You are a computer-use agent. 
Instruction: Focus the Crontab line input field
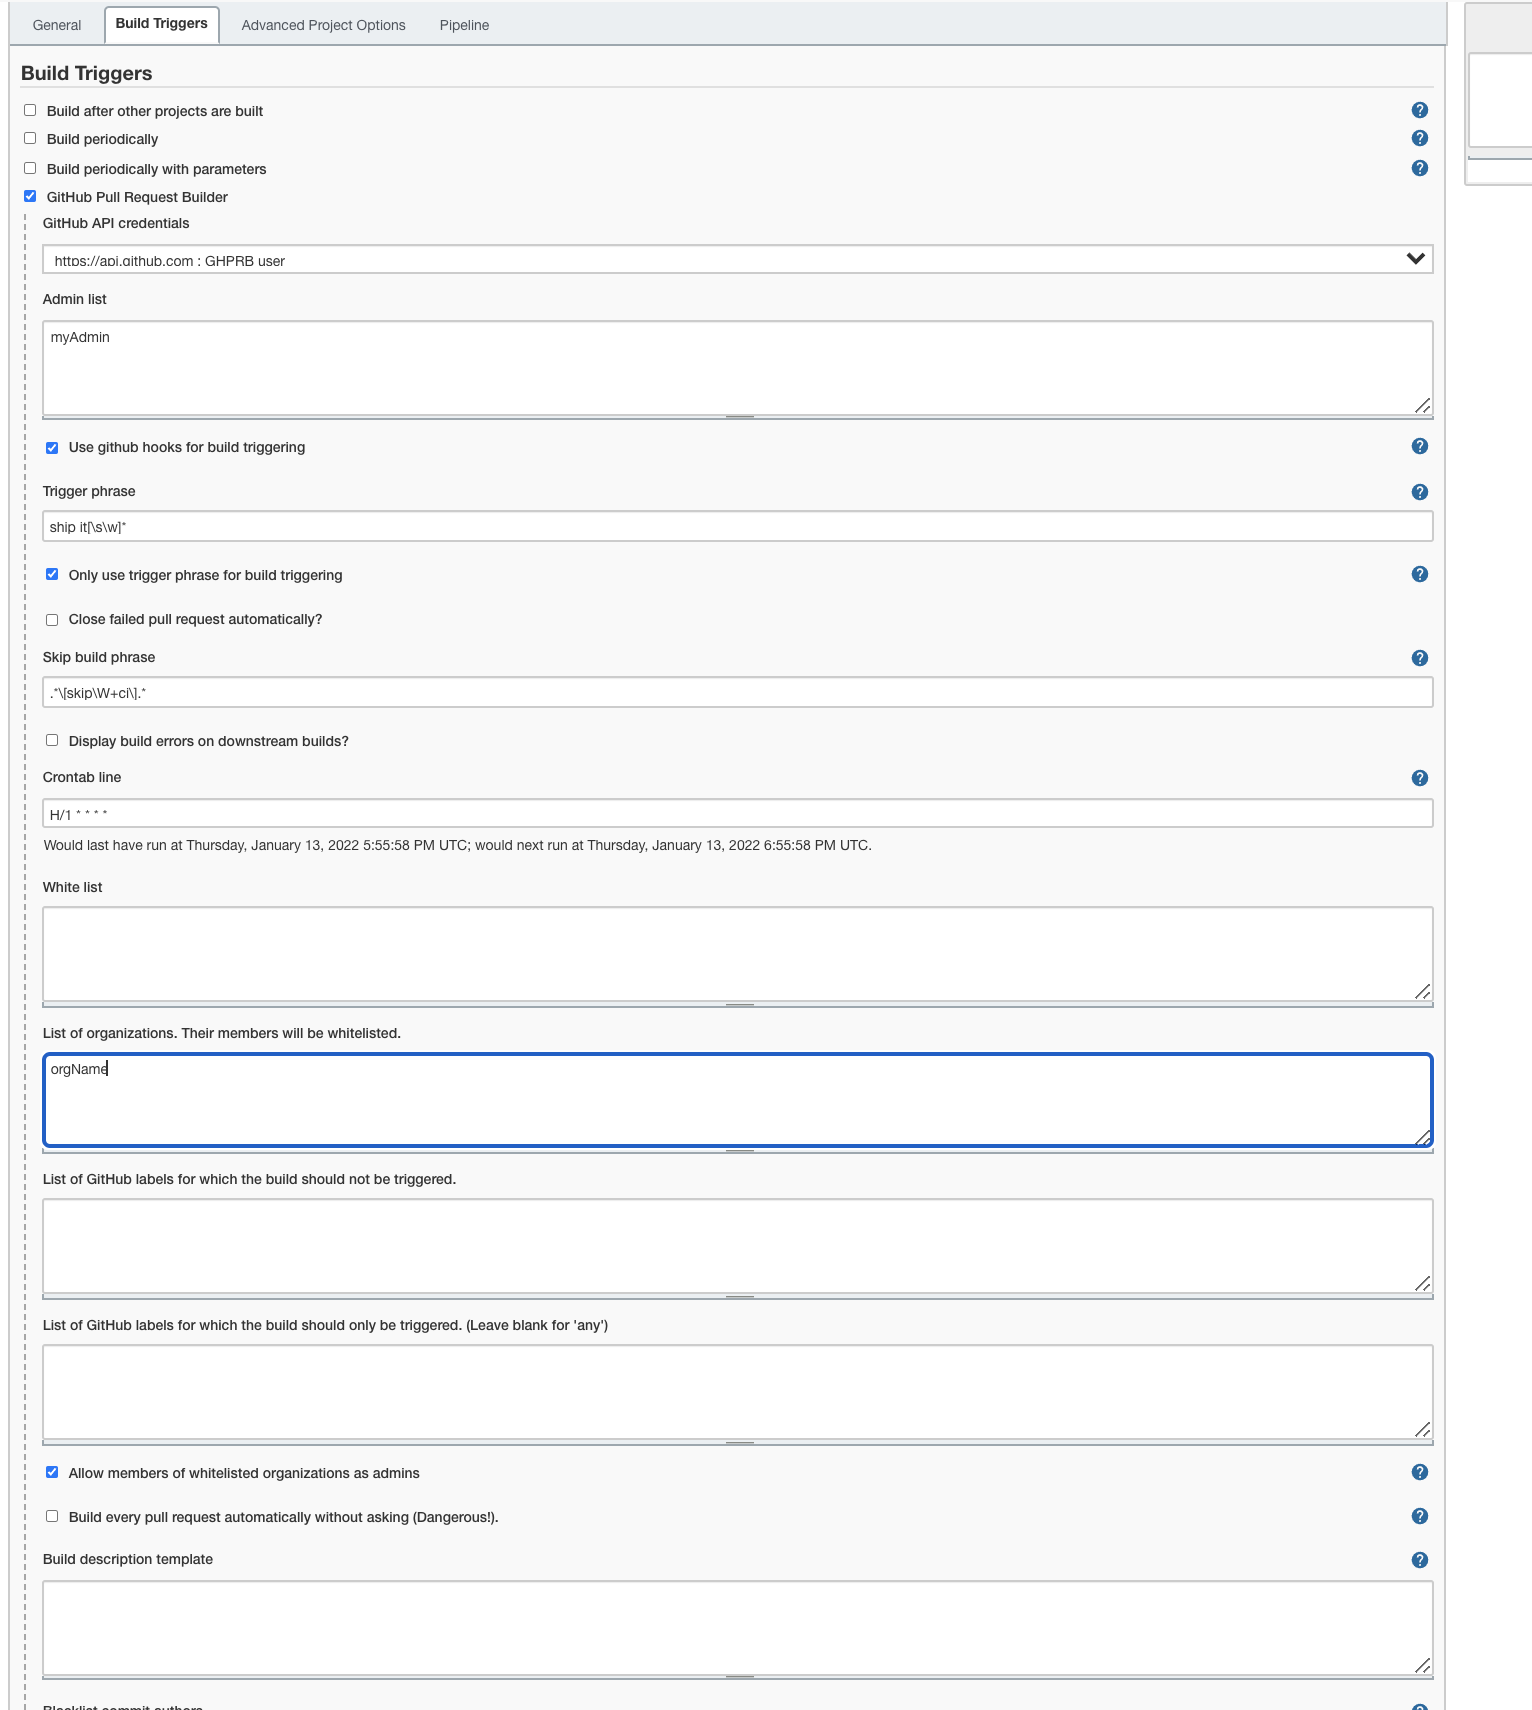click(737, 814)
